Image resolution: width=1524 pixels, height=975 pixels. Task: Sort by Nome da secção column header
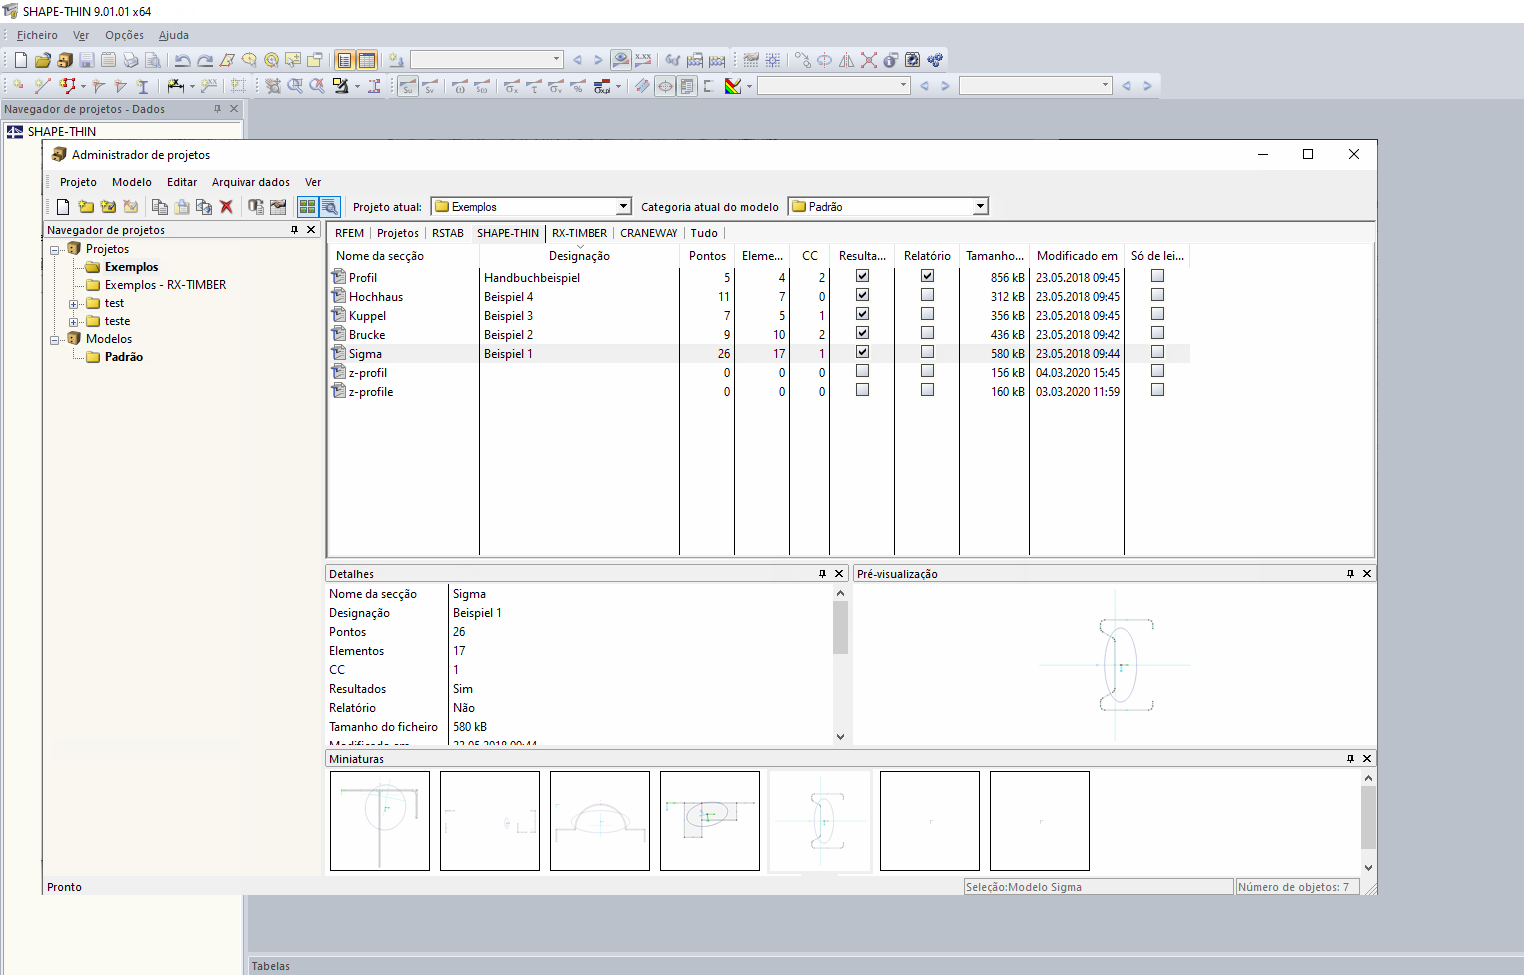pyautogui.click(x=403, y=256)
